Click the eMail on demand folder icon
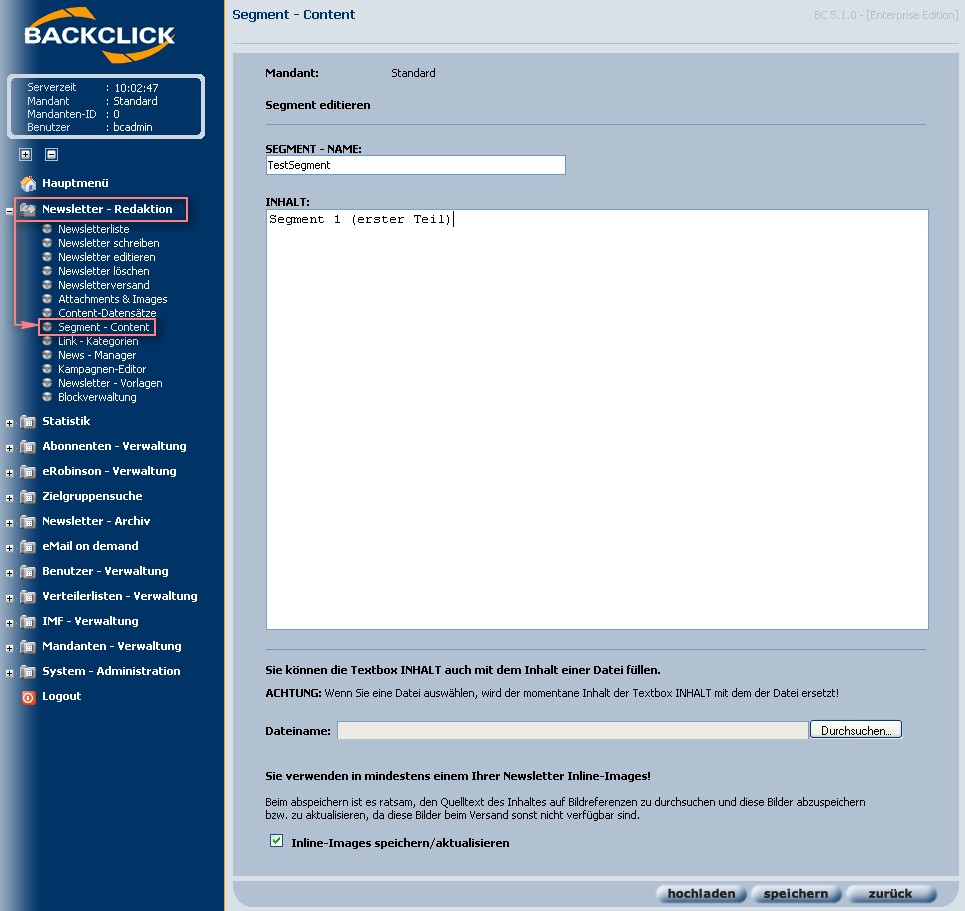Image resolution: width=965 pixels, height=911 pixels. pyautogui.click(x=28, y=547)
